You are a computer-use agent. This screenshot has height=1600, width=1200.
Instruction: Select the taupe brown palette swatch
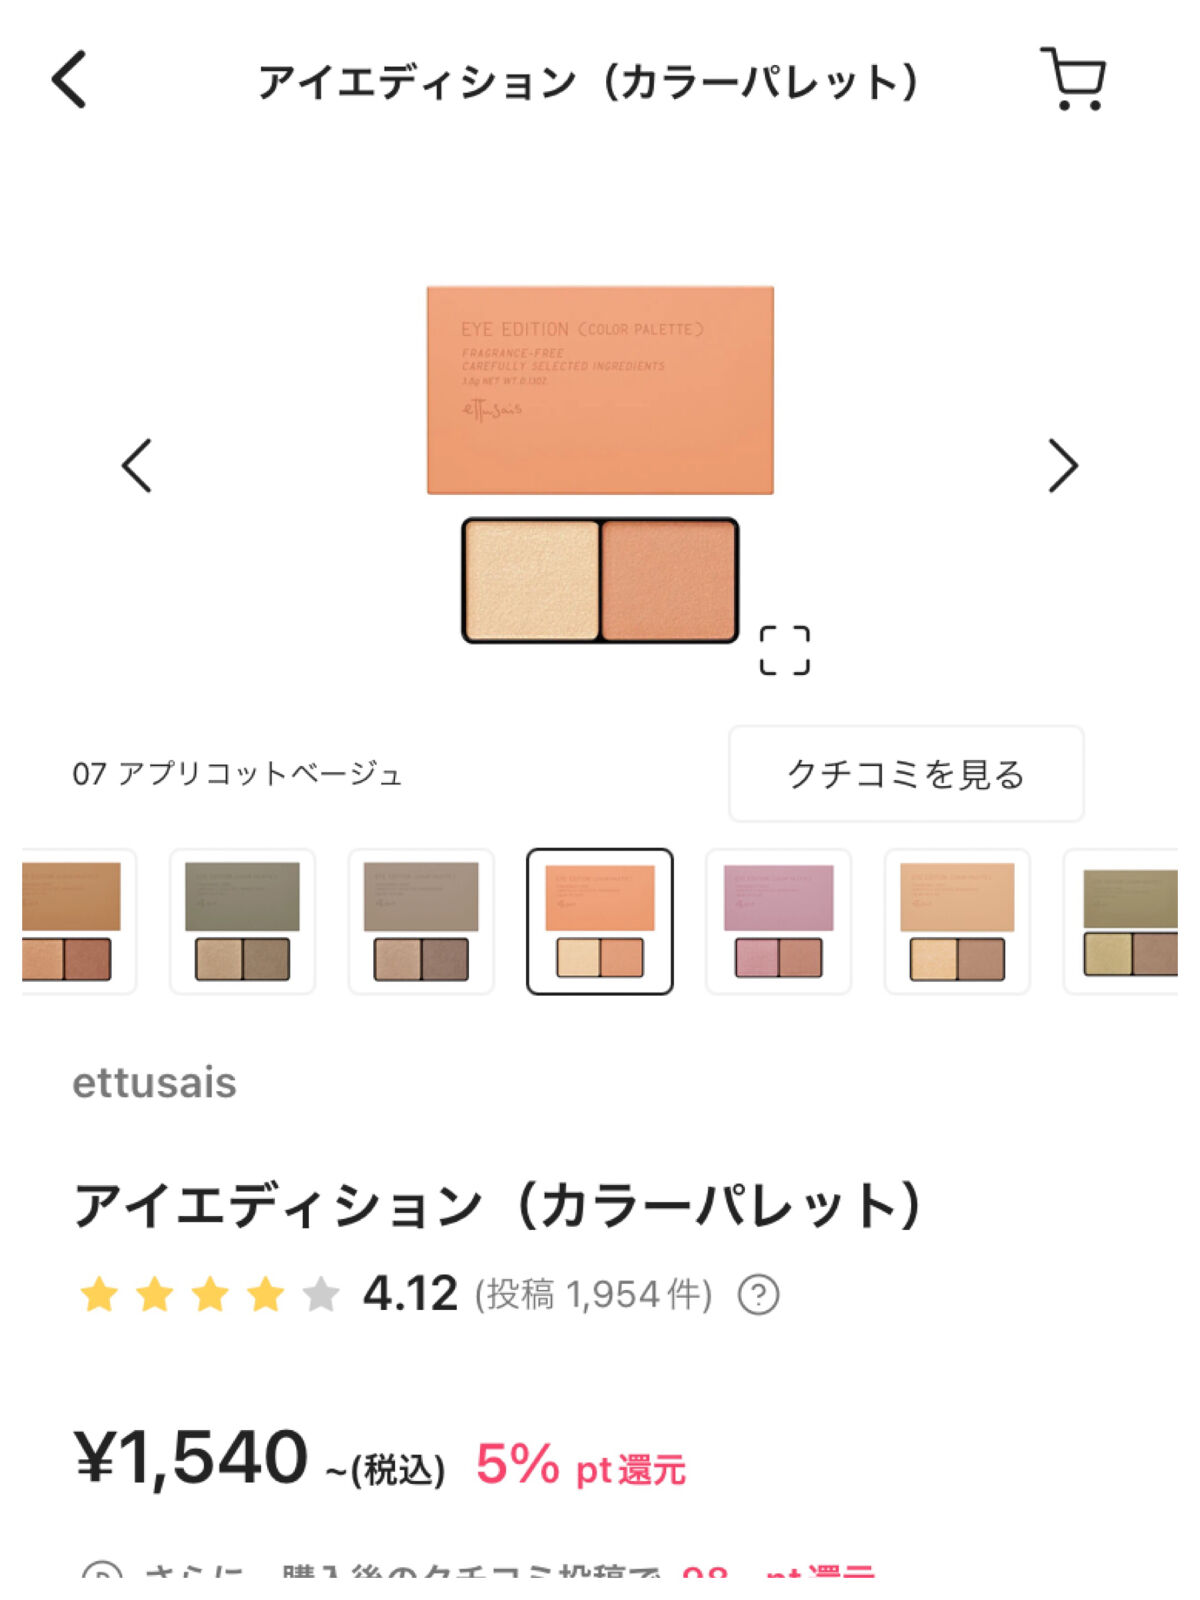(x=421, y=921)
